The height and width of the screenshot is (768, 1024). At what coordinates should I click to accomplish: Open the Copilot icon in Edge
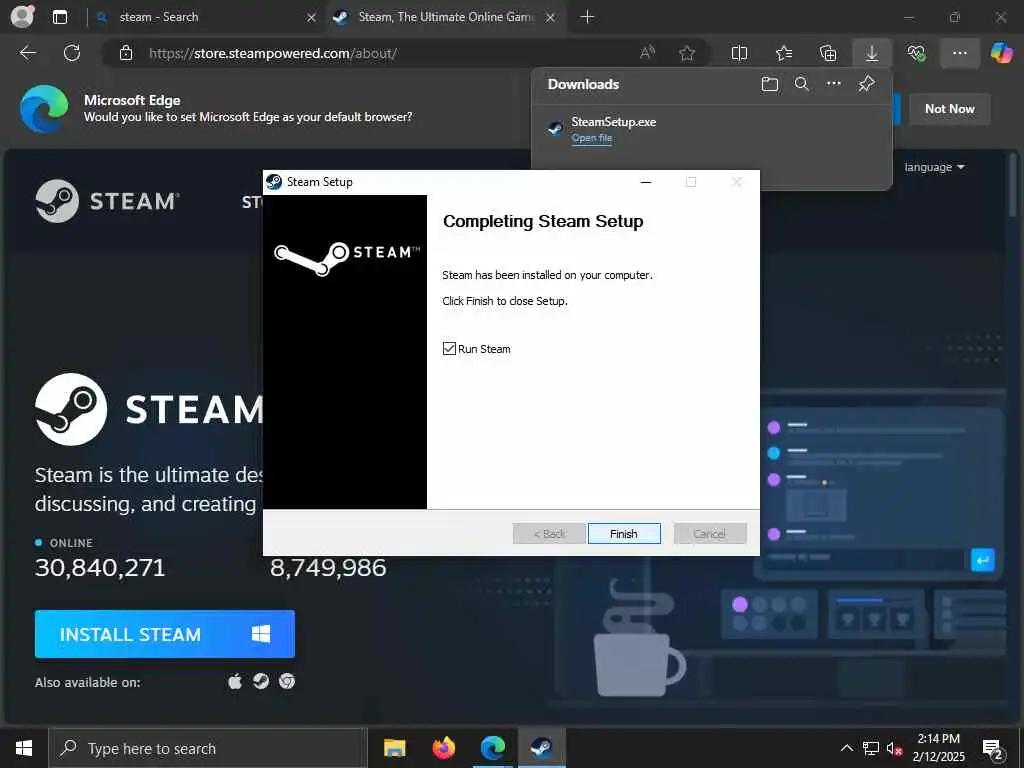(1002, 53)
